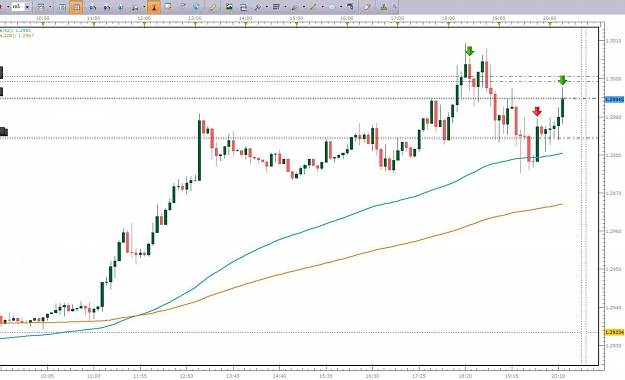Click the 1.2950 price axis label
Image resolution: width=625 pixels, height=380 pixels.
coord(613,269)
